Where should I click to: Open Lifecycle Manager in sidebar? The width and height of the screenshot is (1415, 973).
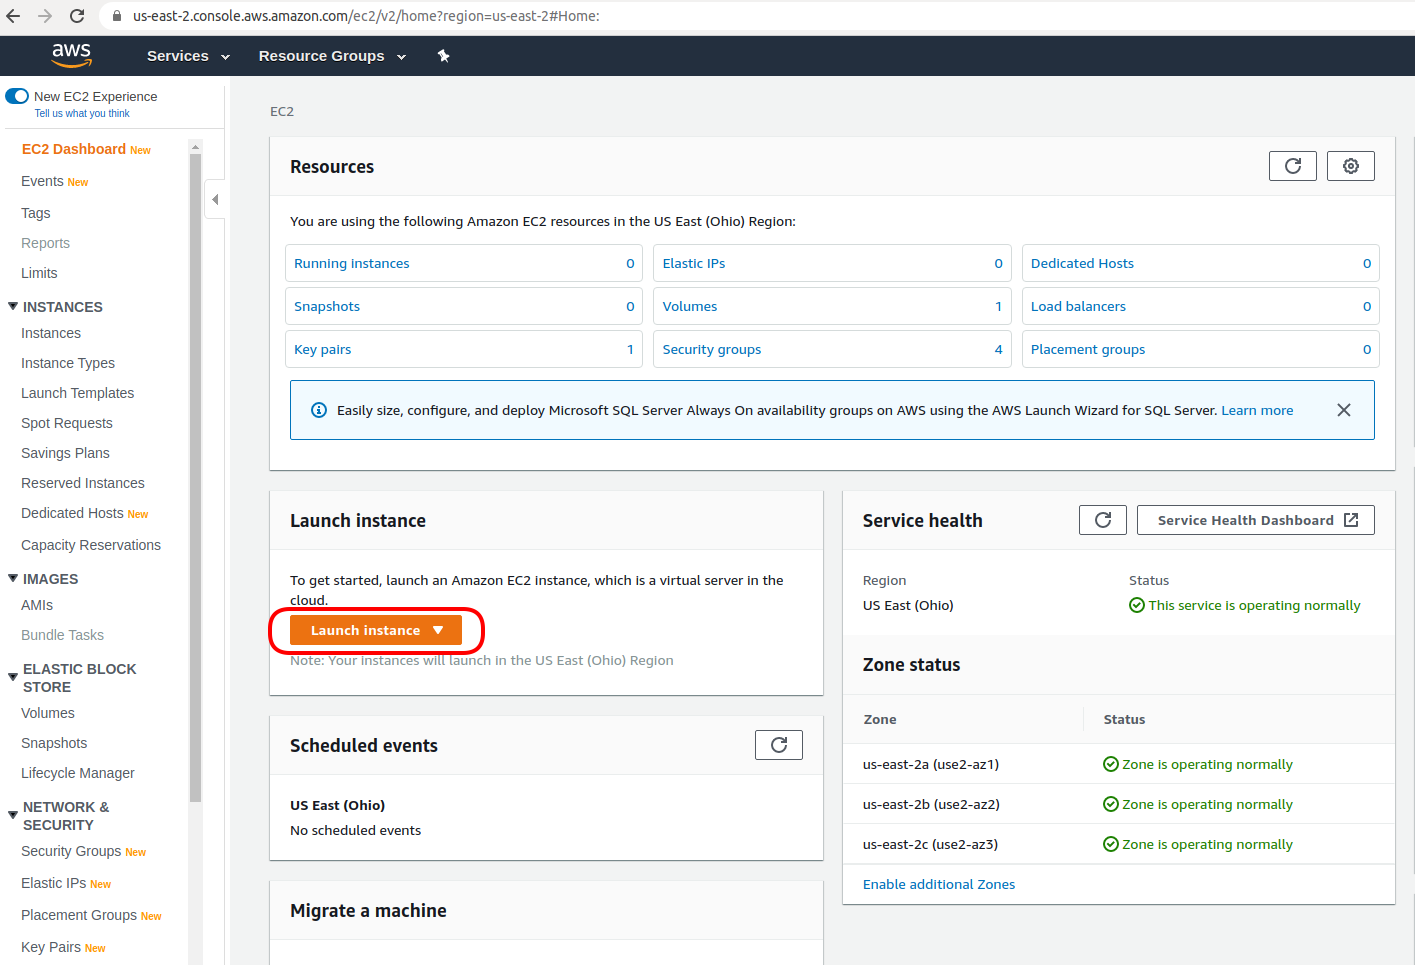coord(78,773)
